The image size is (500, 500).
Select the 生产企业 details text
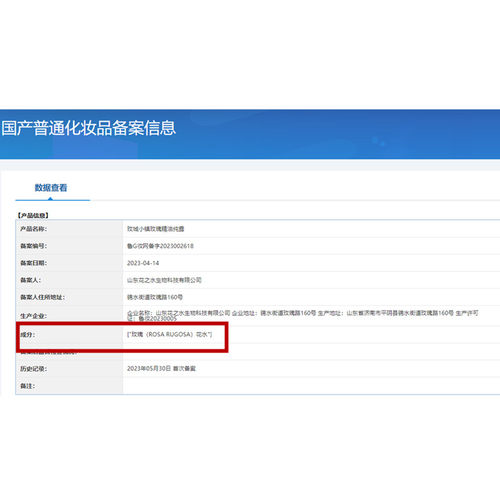pyautogui.click(x=303, y=316)
